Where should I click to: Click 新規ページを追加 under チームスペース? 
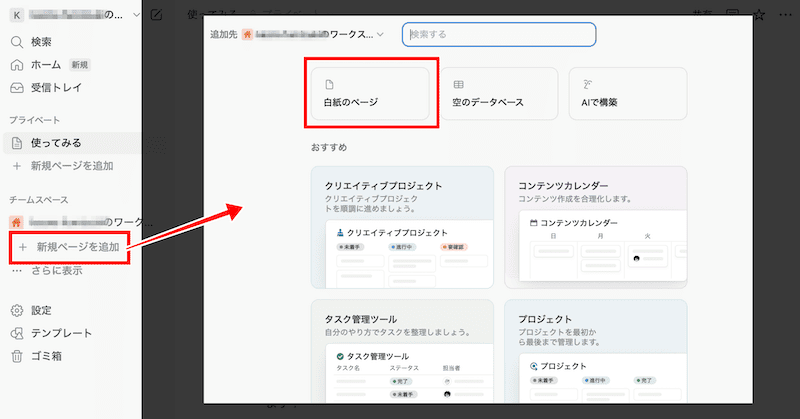70,246
